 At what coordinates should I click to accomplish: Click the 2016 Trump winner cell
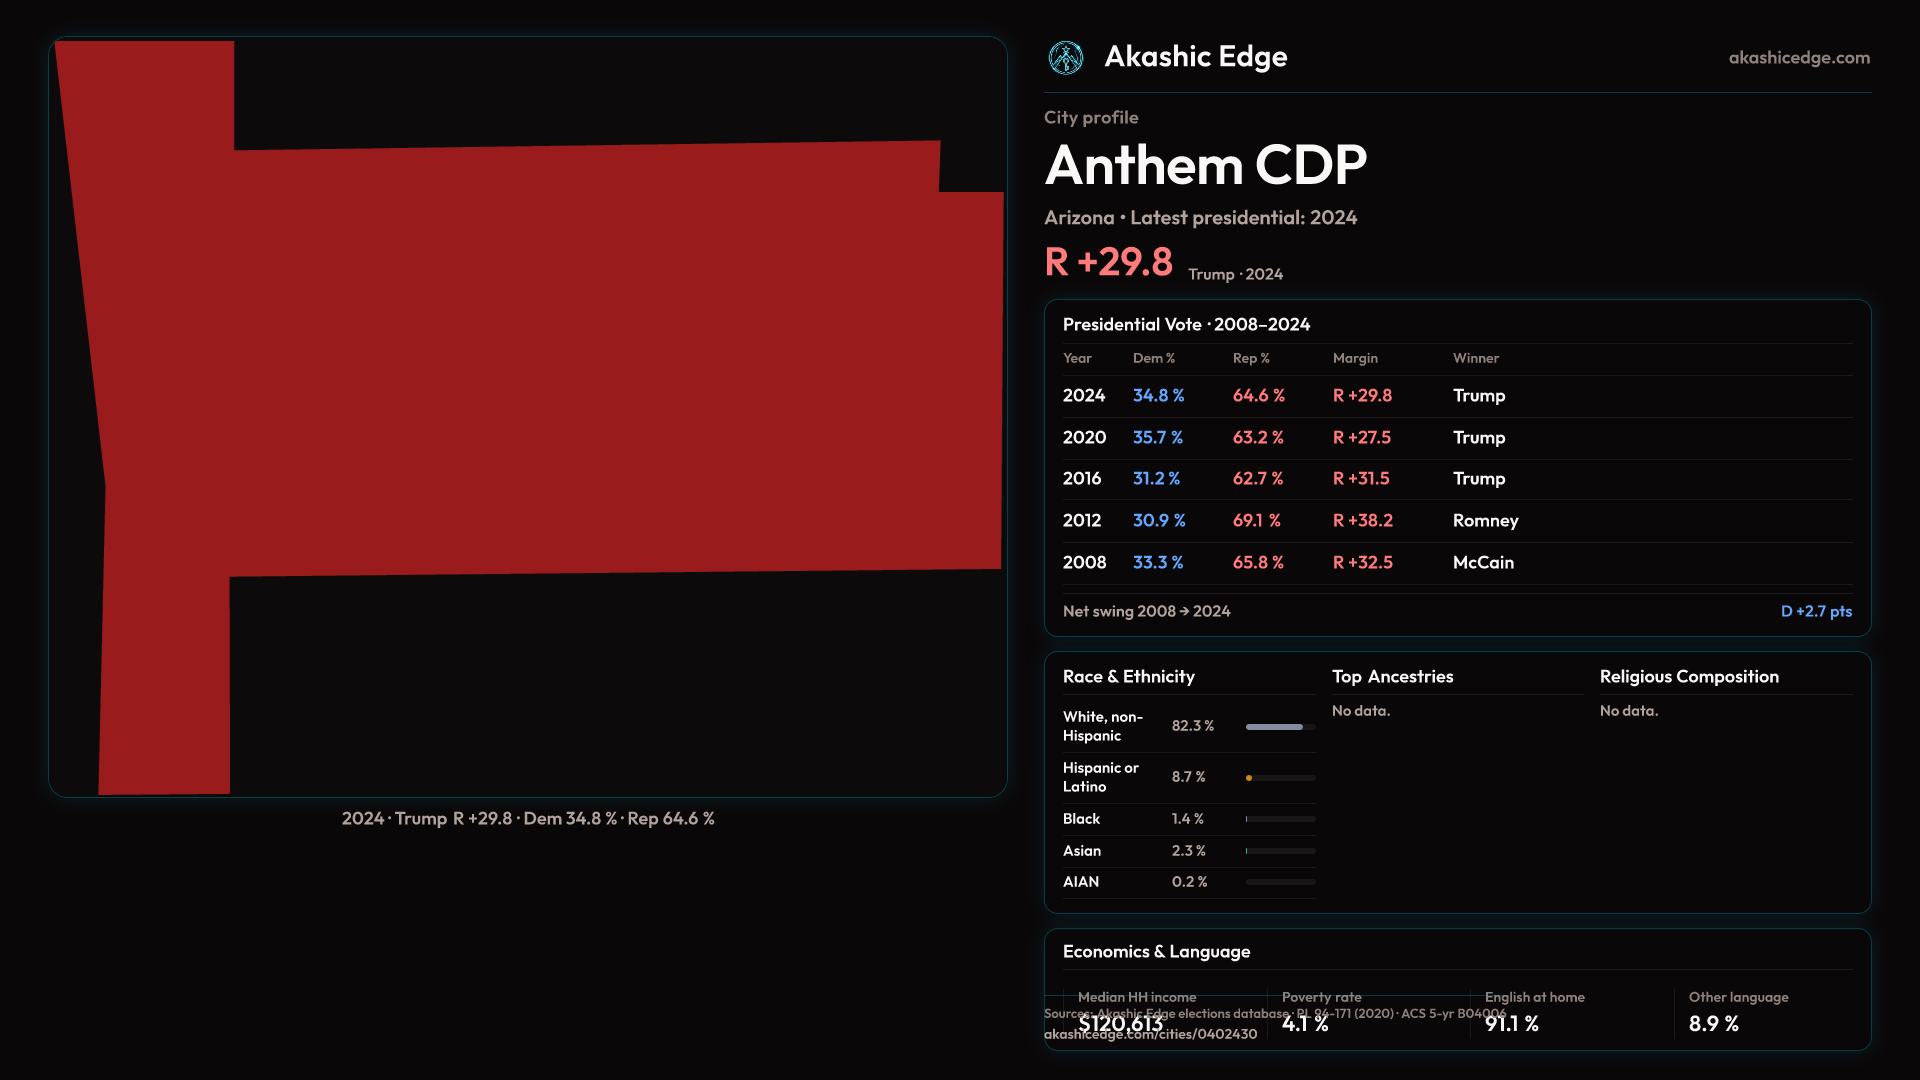(x=1478, y=479)
